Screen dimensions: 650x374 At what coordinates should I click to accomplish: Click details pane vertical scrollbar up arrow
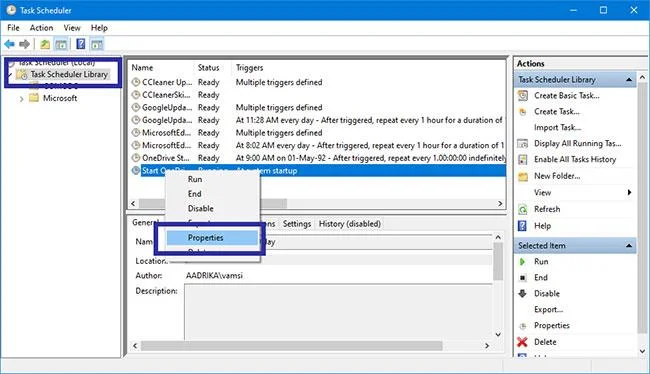click(x=498, y=237)
